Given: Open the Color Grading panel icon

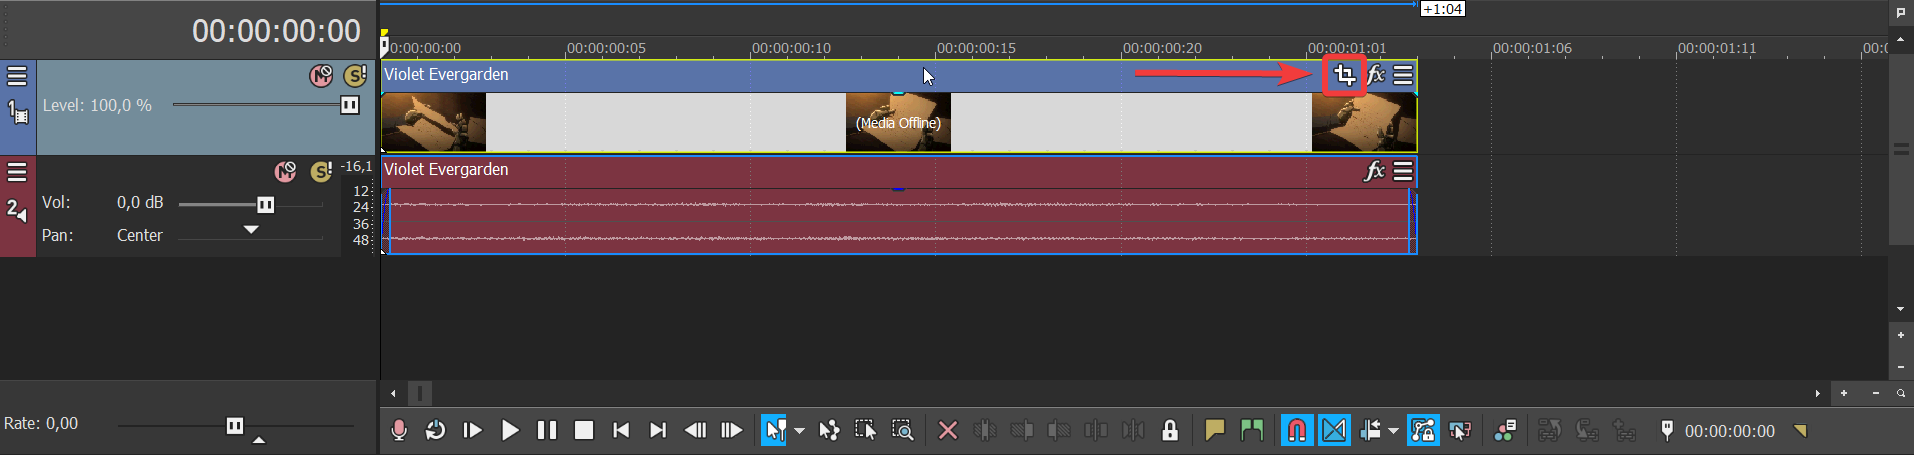Looking at the screenshot, I should (x=1505, y=430).
